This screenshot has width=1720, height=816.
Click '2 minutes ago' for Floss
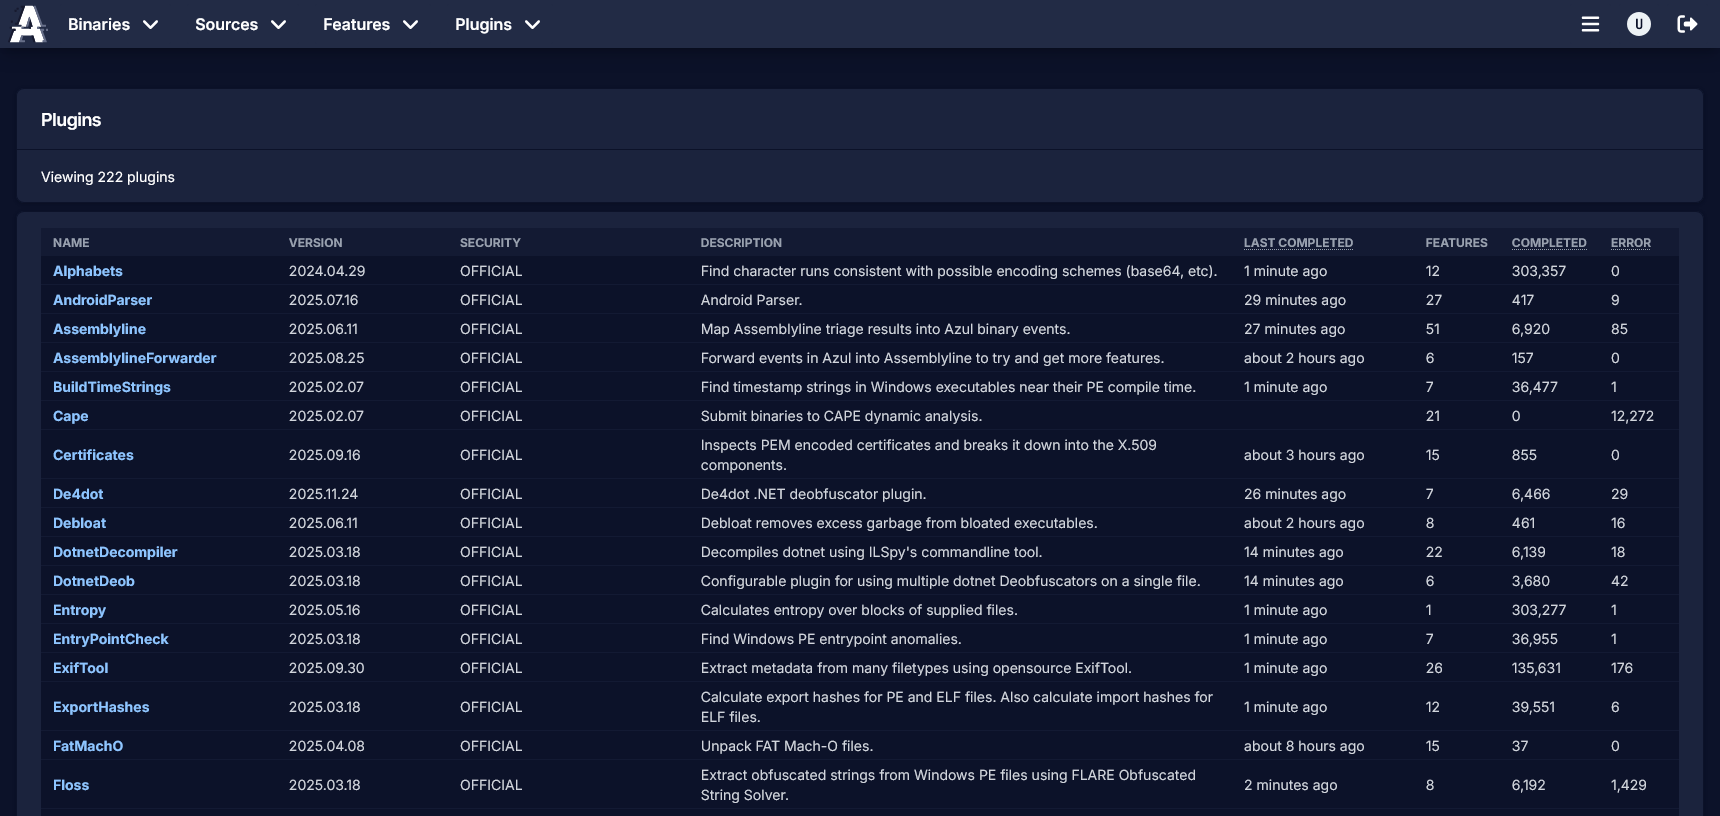(1291, 785)
